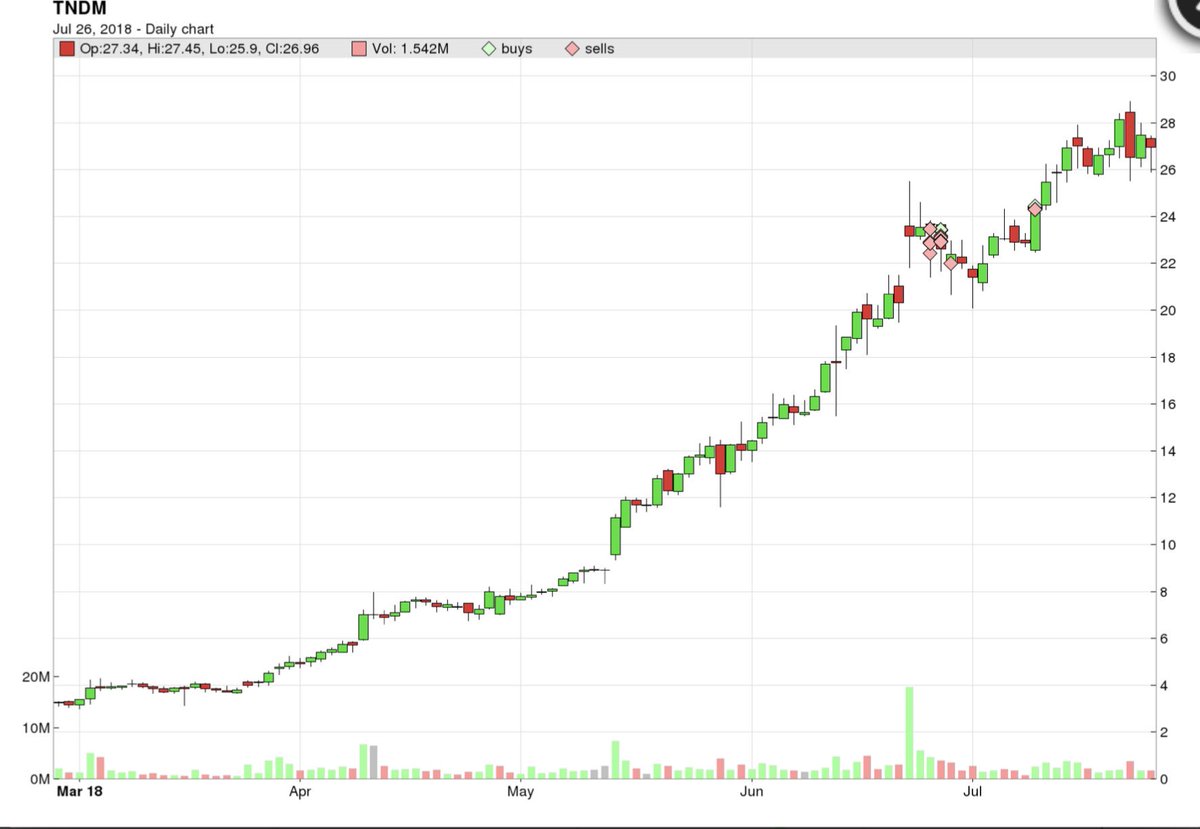Click the 'Vol: 1.542M' legend text
Screen dimensions: 1200x829
(x=409, y=48)
